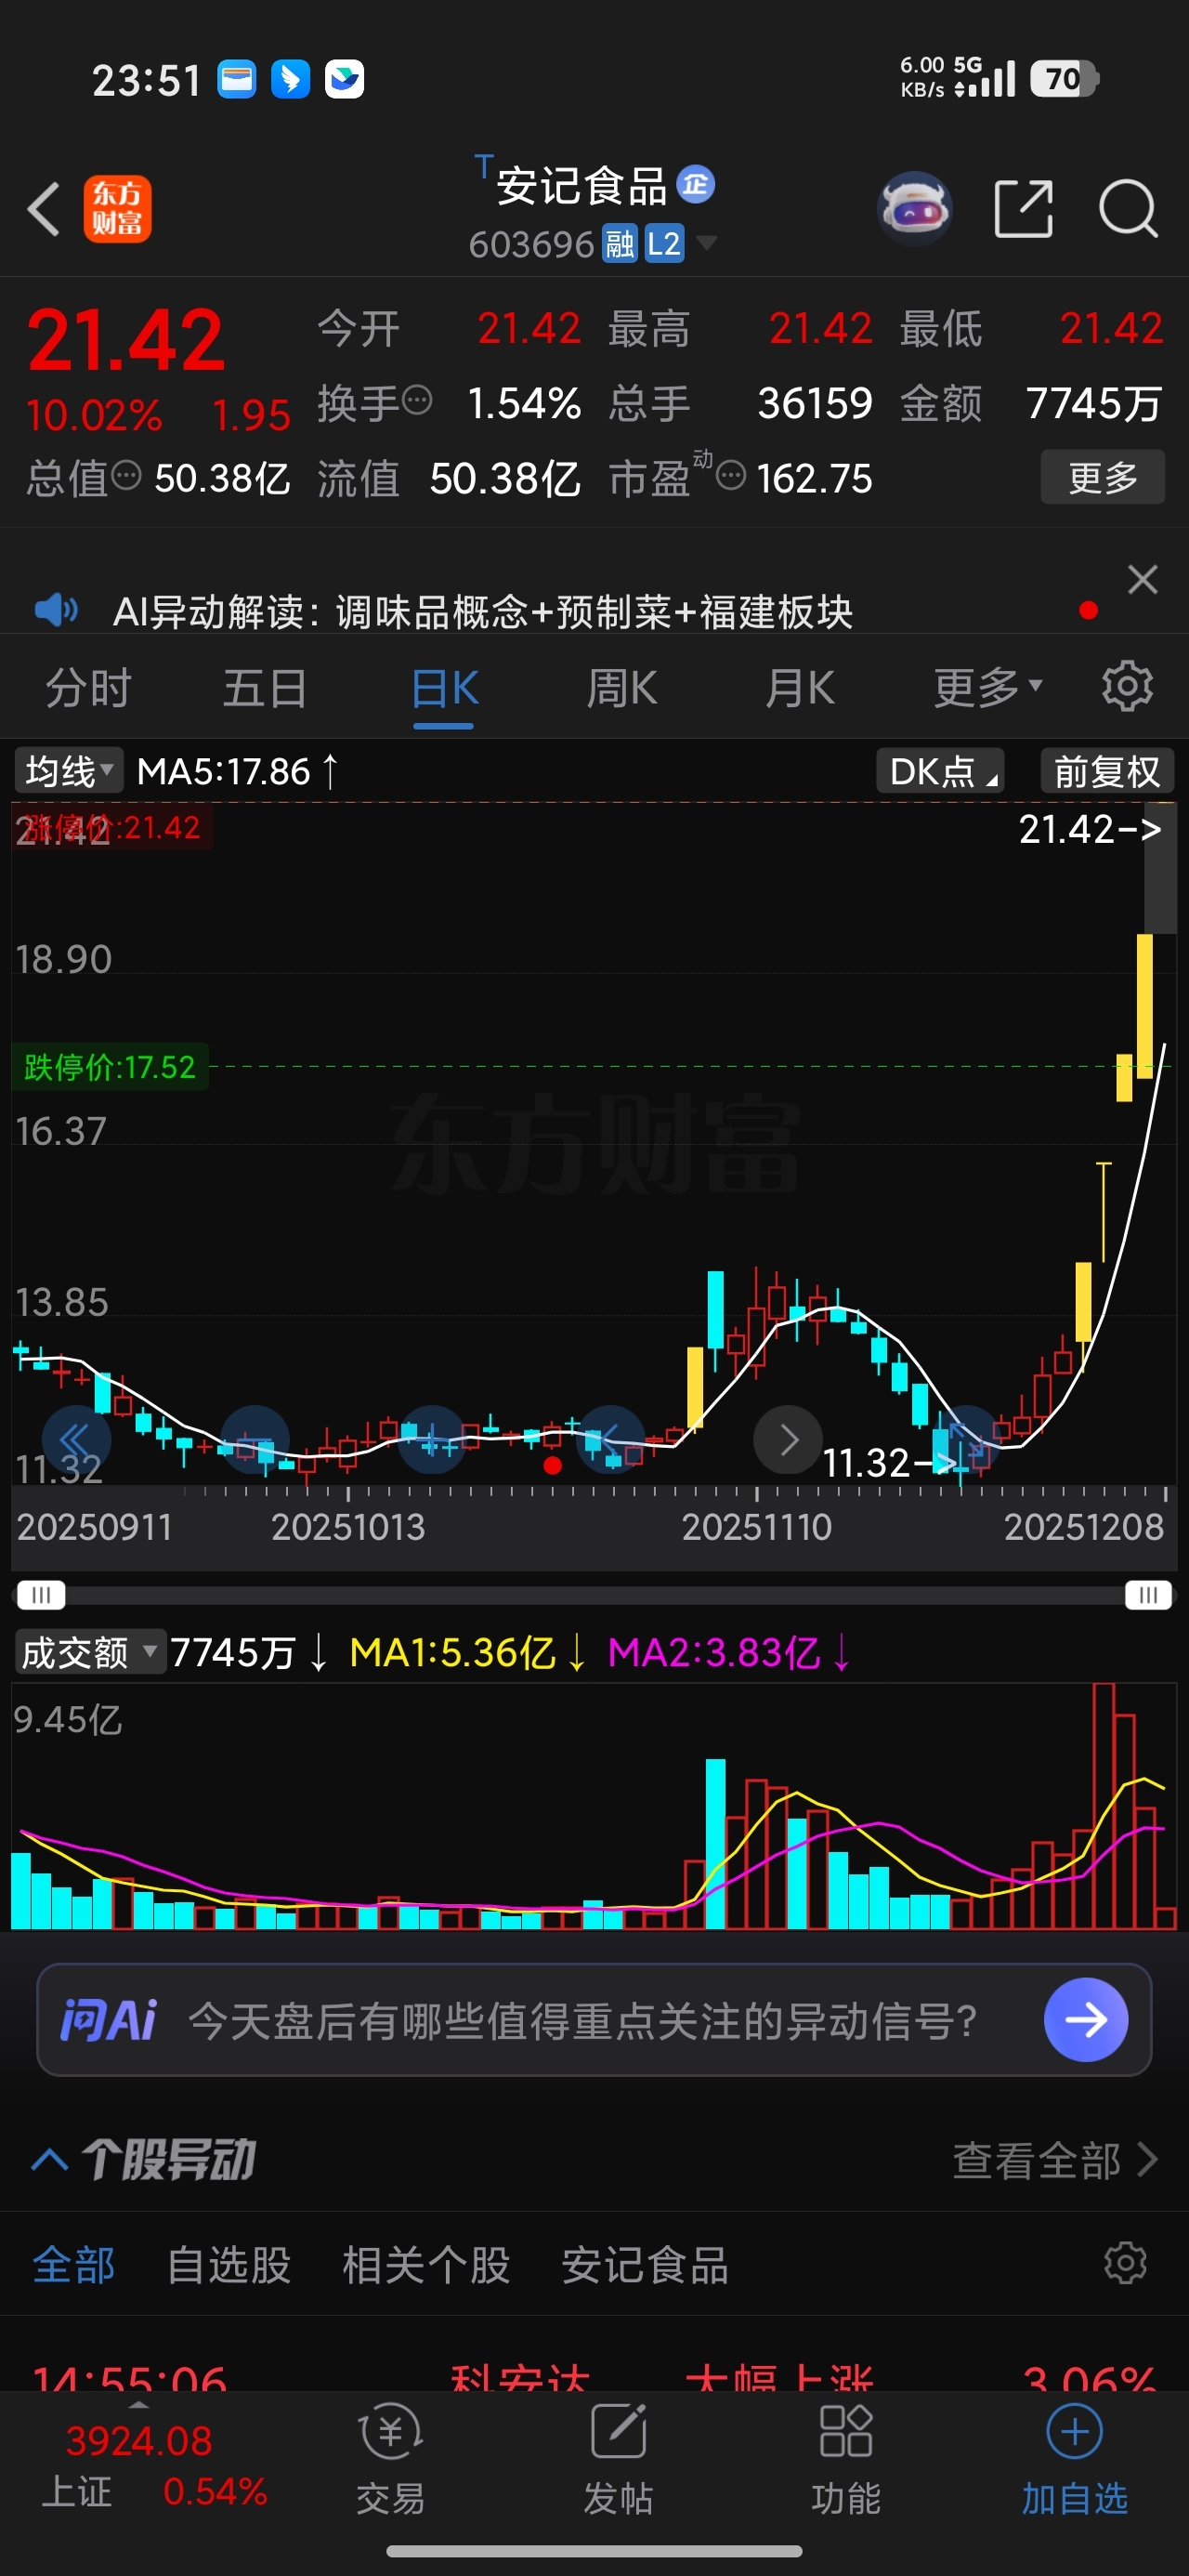Switch to 五日 chart tab
This screenshot has height=2576, width=1189.
[x=265, y=688]
